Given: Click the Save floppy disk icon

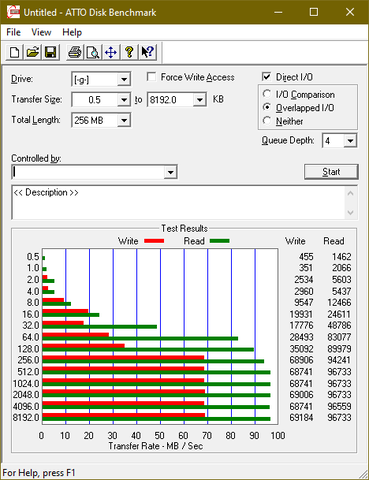Looking at the screenshot, I should click(51, 52).
